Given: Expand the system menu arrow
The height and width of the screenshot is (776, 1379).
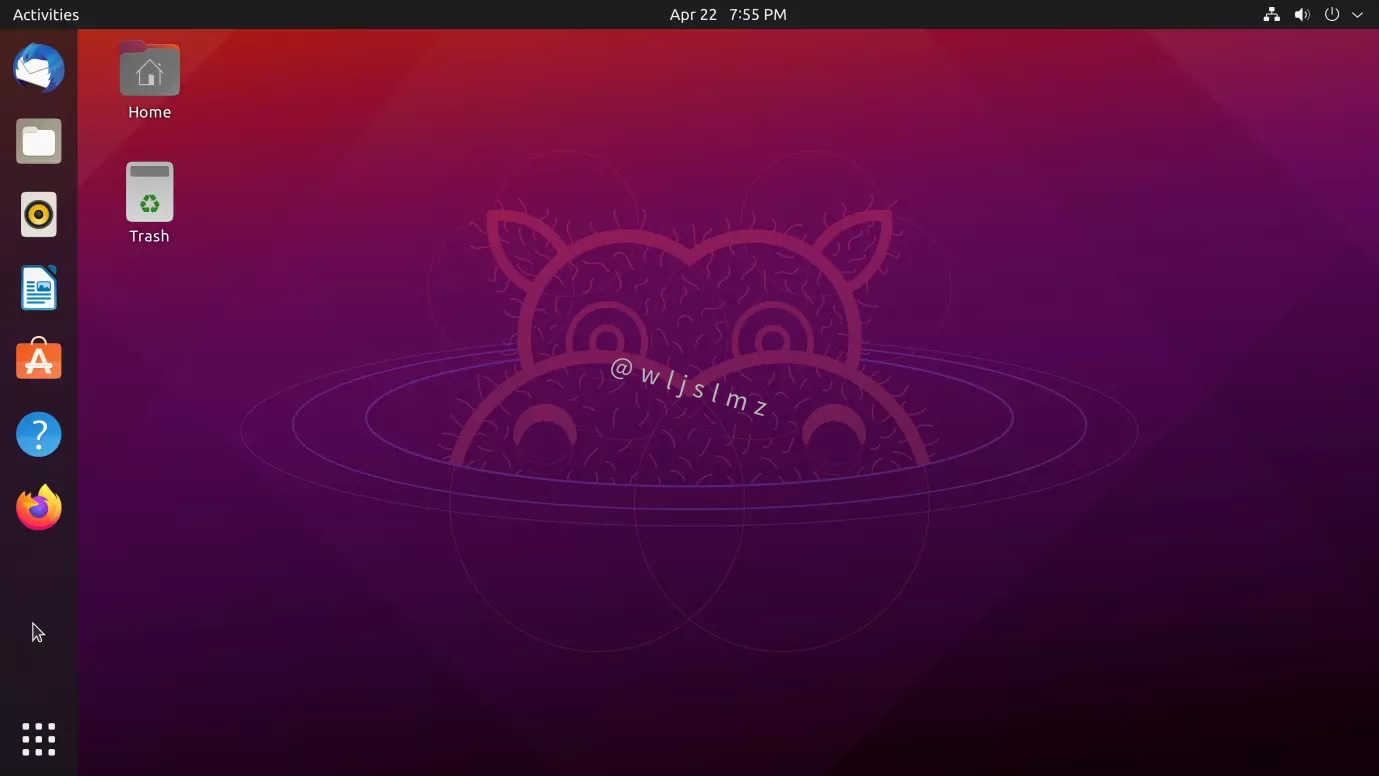Looking at the screenshot, I should pos(1357,15).
